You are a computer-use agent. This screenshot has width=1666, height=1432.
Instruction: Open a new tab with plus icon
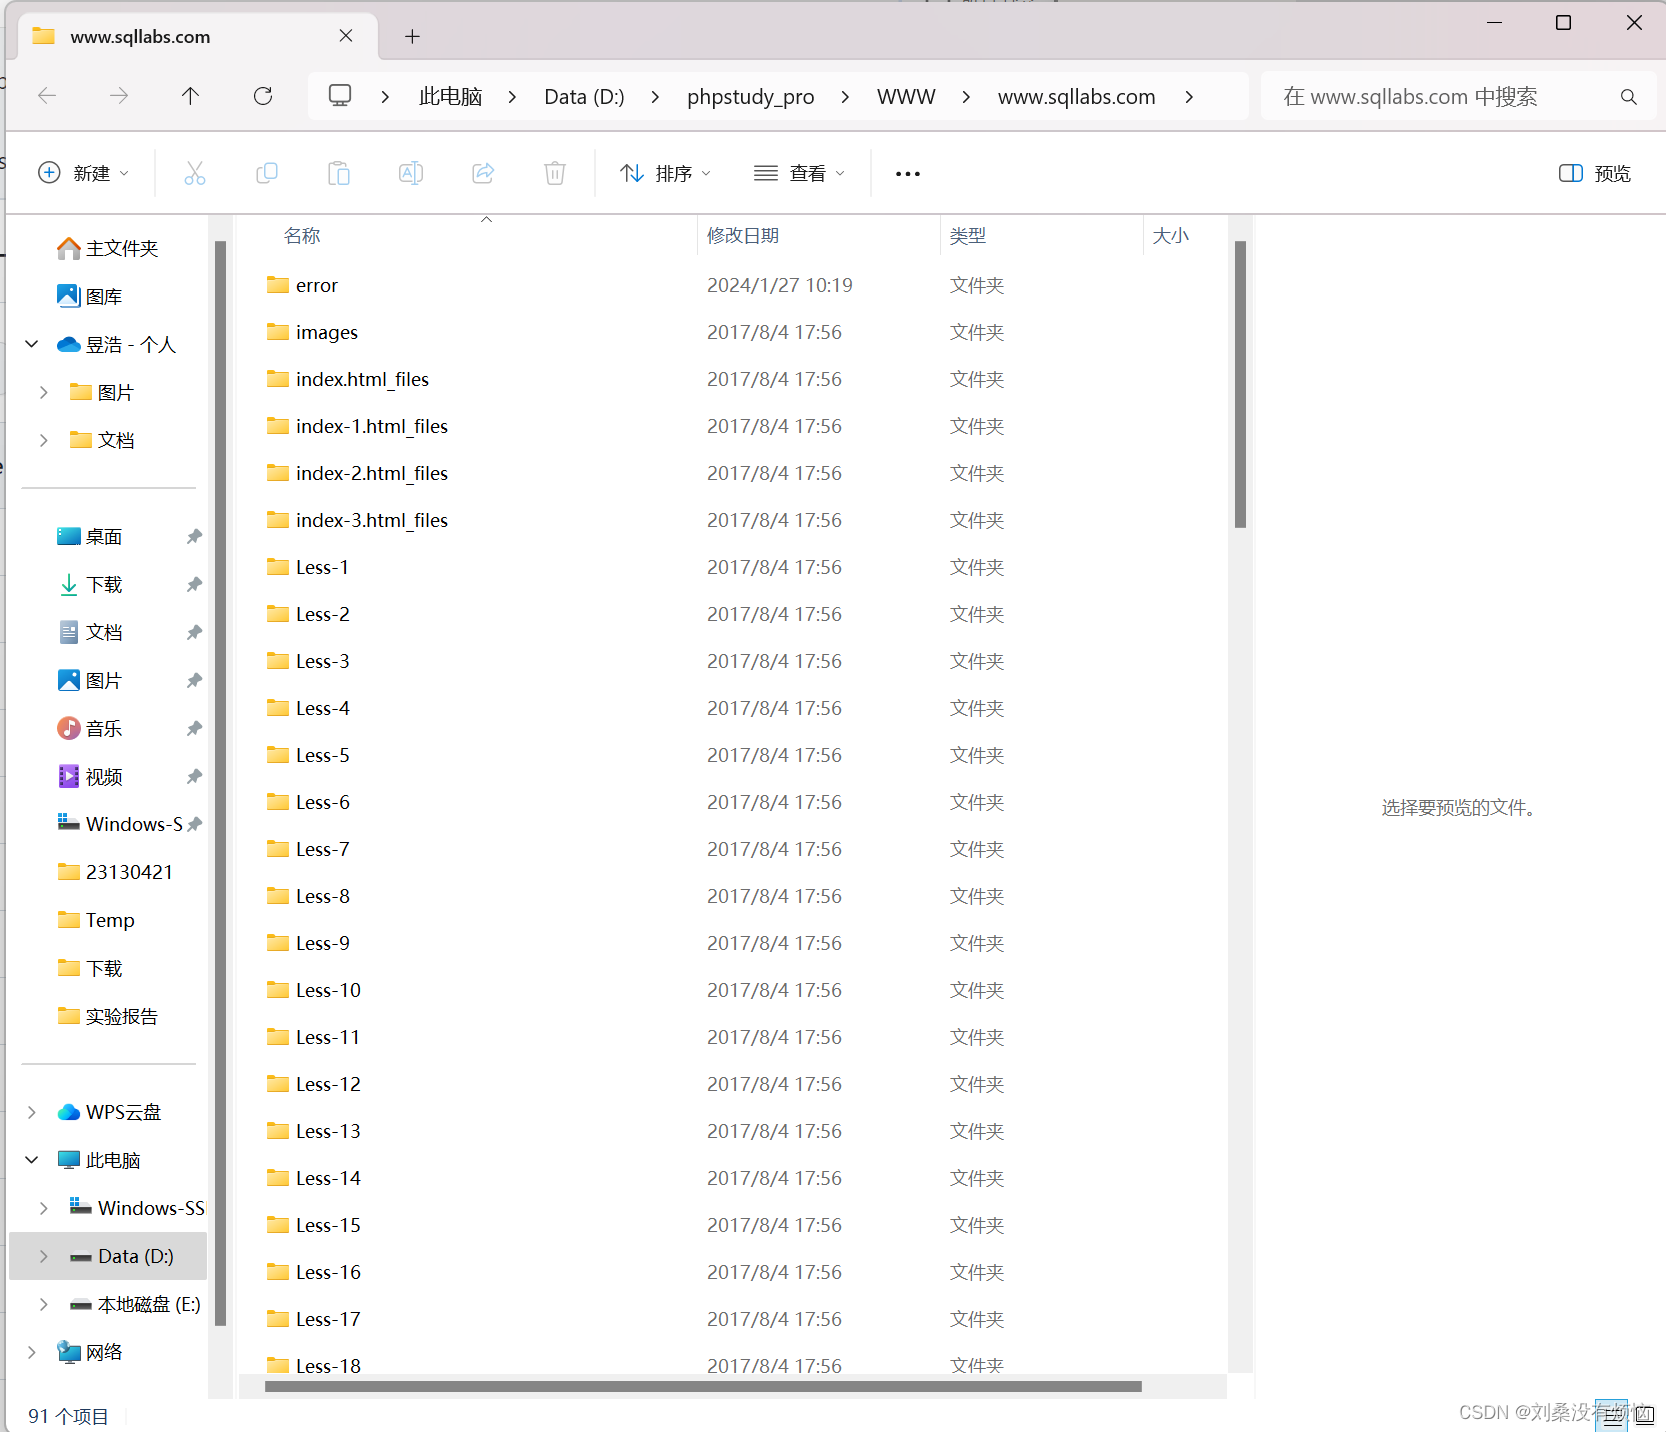[412, 37]
